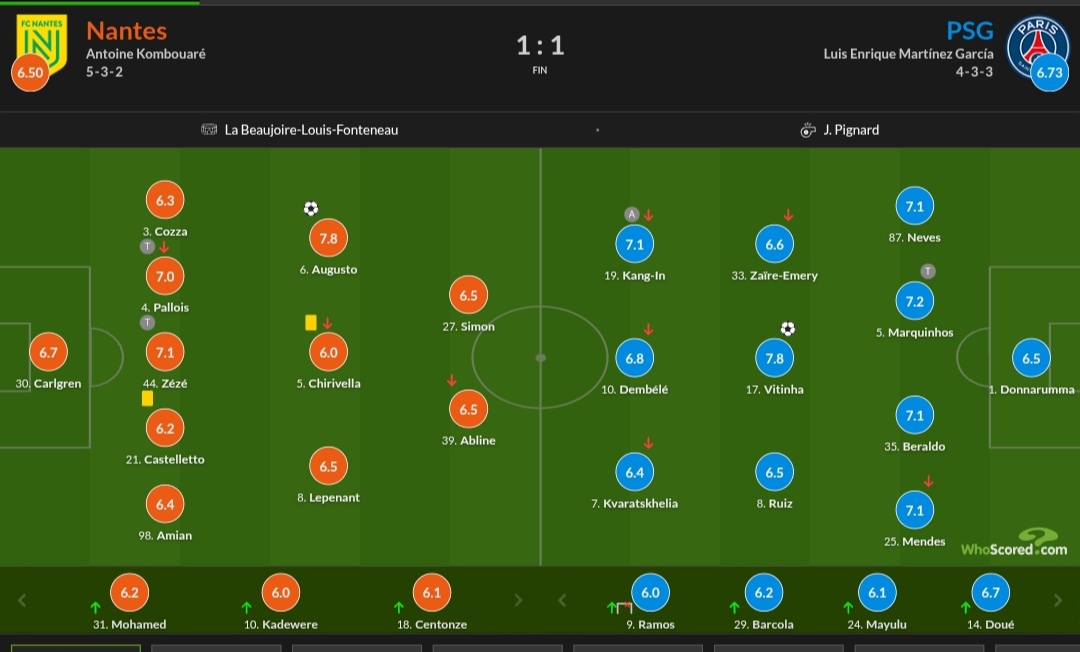Click the assist badge above Kang-In
The image size is (1080, 652).
[632, 214]
